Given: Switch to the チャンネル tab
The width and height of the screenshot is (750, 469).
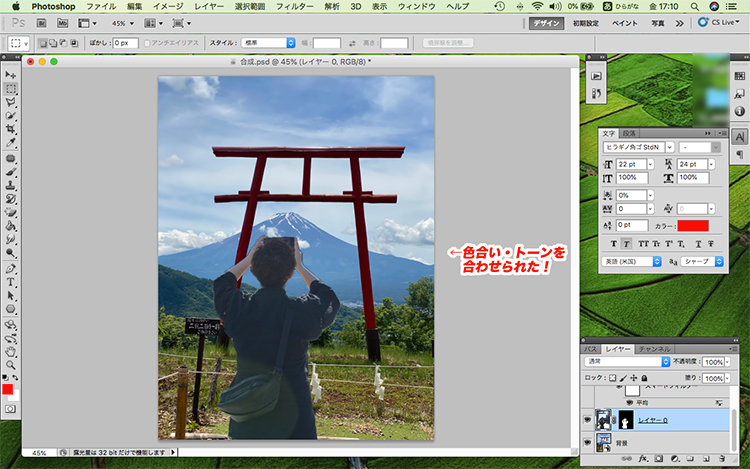Looking at the screenshot, I should point(654,349).
